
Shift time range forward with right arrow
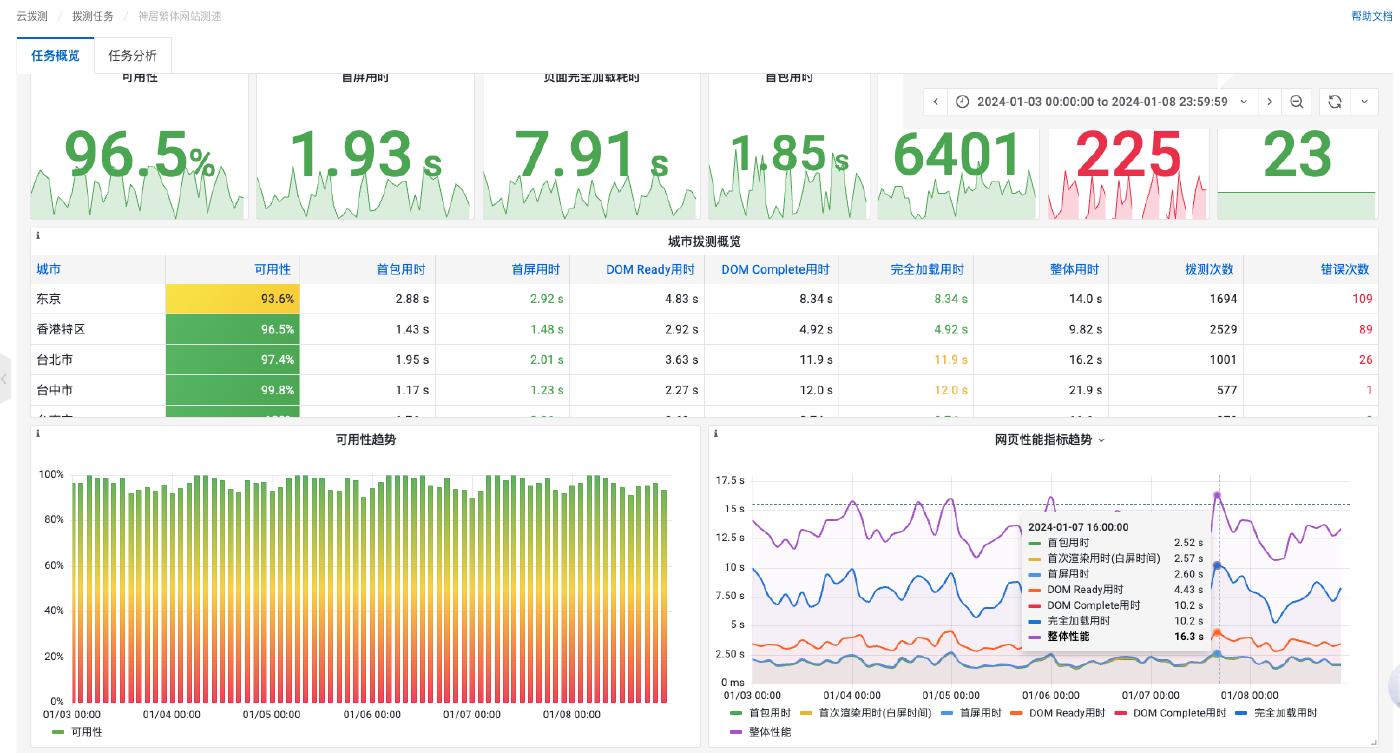click(1269, 102)
